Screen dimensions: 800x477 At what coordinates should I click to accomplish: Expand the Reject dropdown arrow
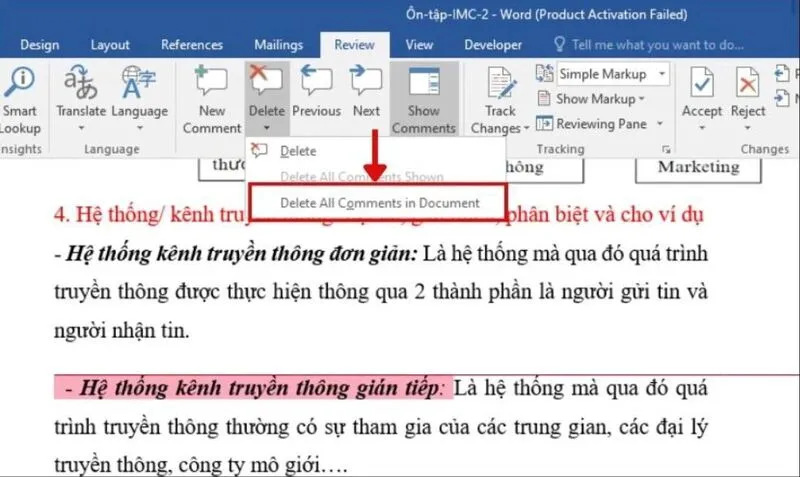click(x=747, y=128)
